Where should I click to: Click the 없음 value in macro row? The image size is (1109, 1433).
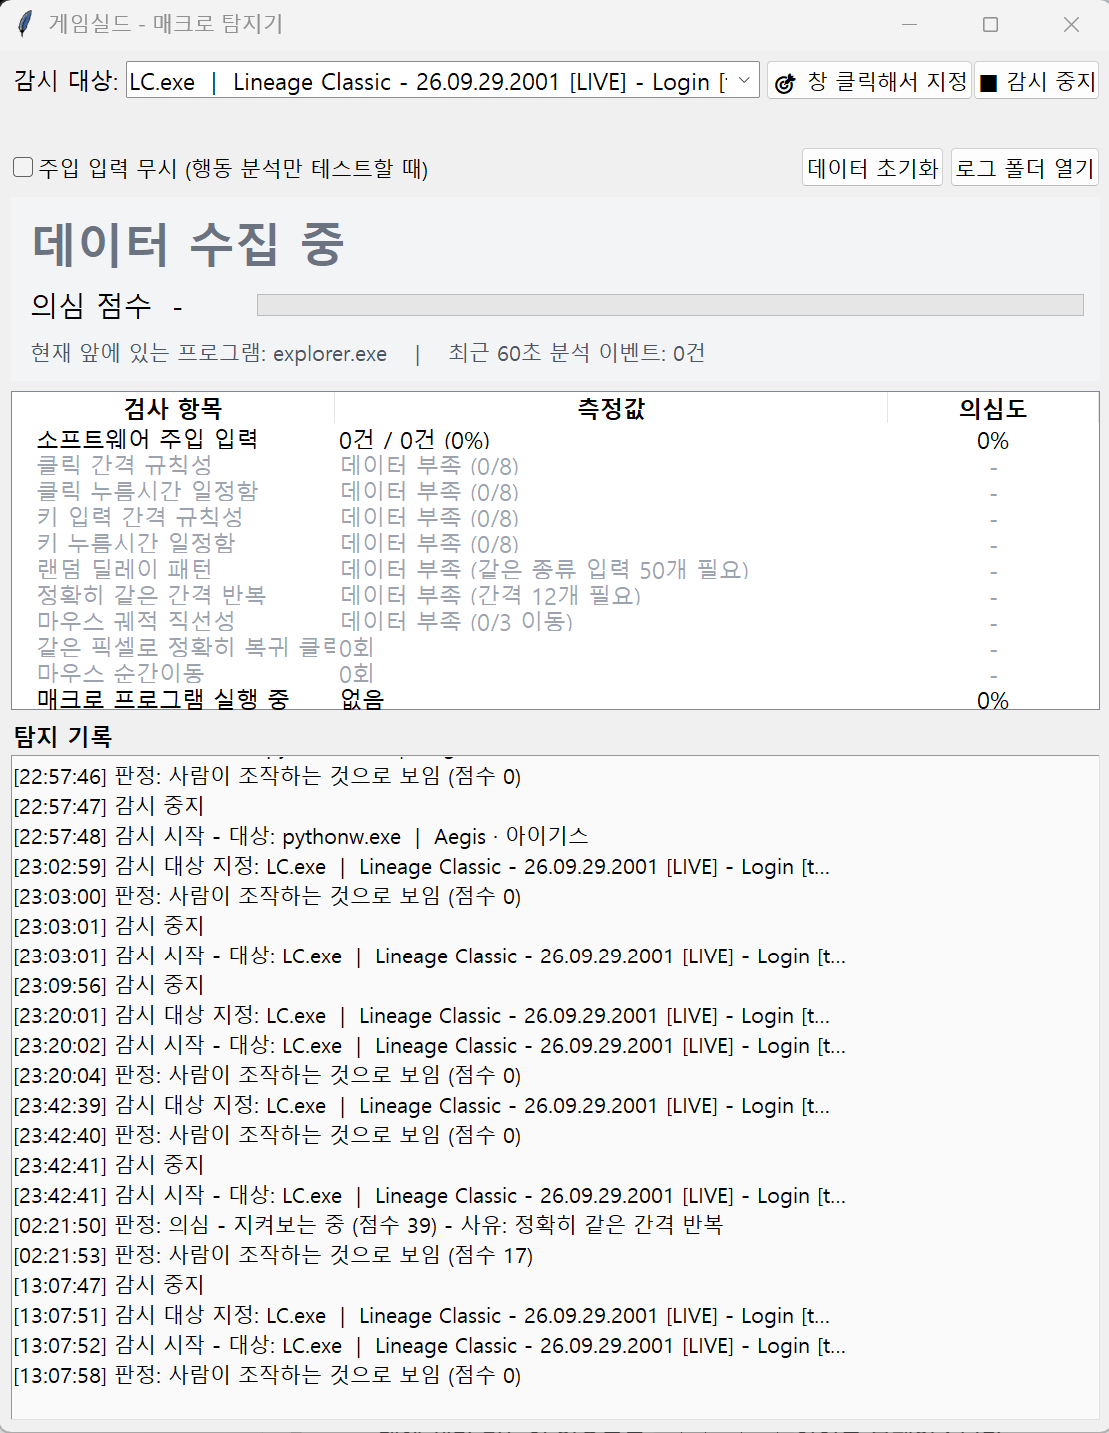(x=362, y=699)
